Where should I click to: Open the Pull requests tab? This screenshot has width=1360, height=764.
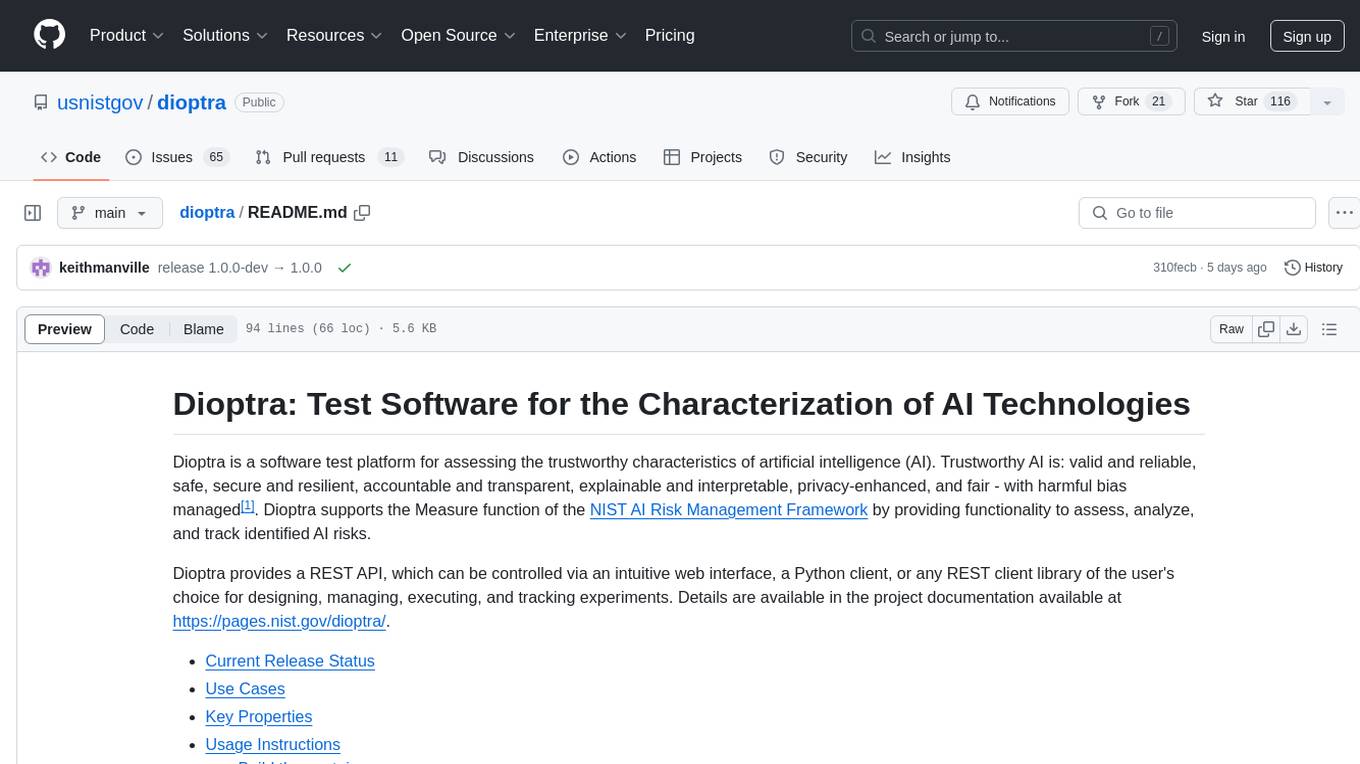click(x=329, y=157)
